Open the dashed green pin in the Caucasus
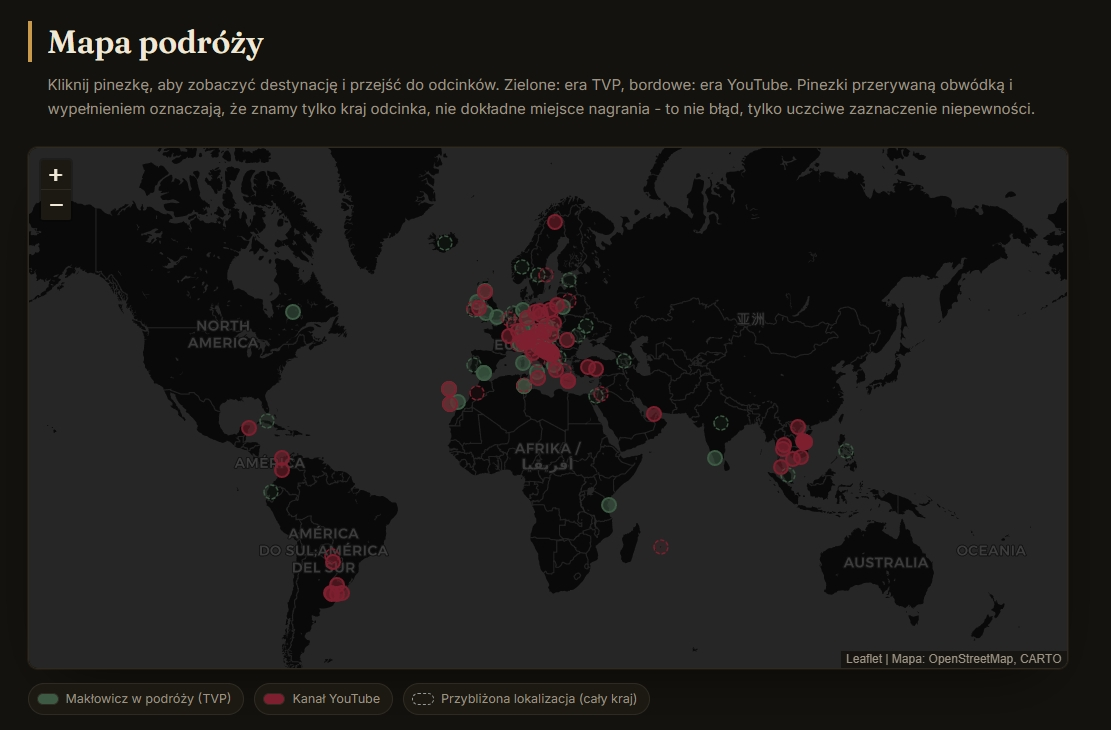Image resolution: width=1111 pixels, height=730 pixels. pos(624,361)
